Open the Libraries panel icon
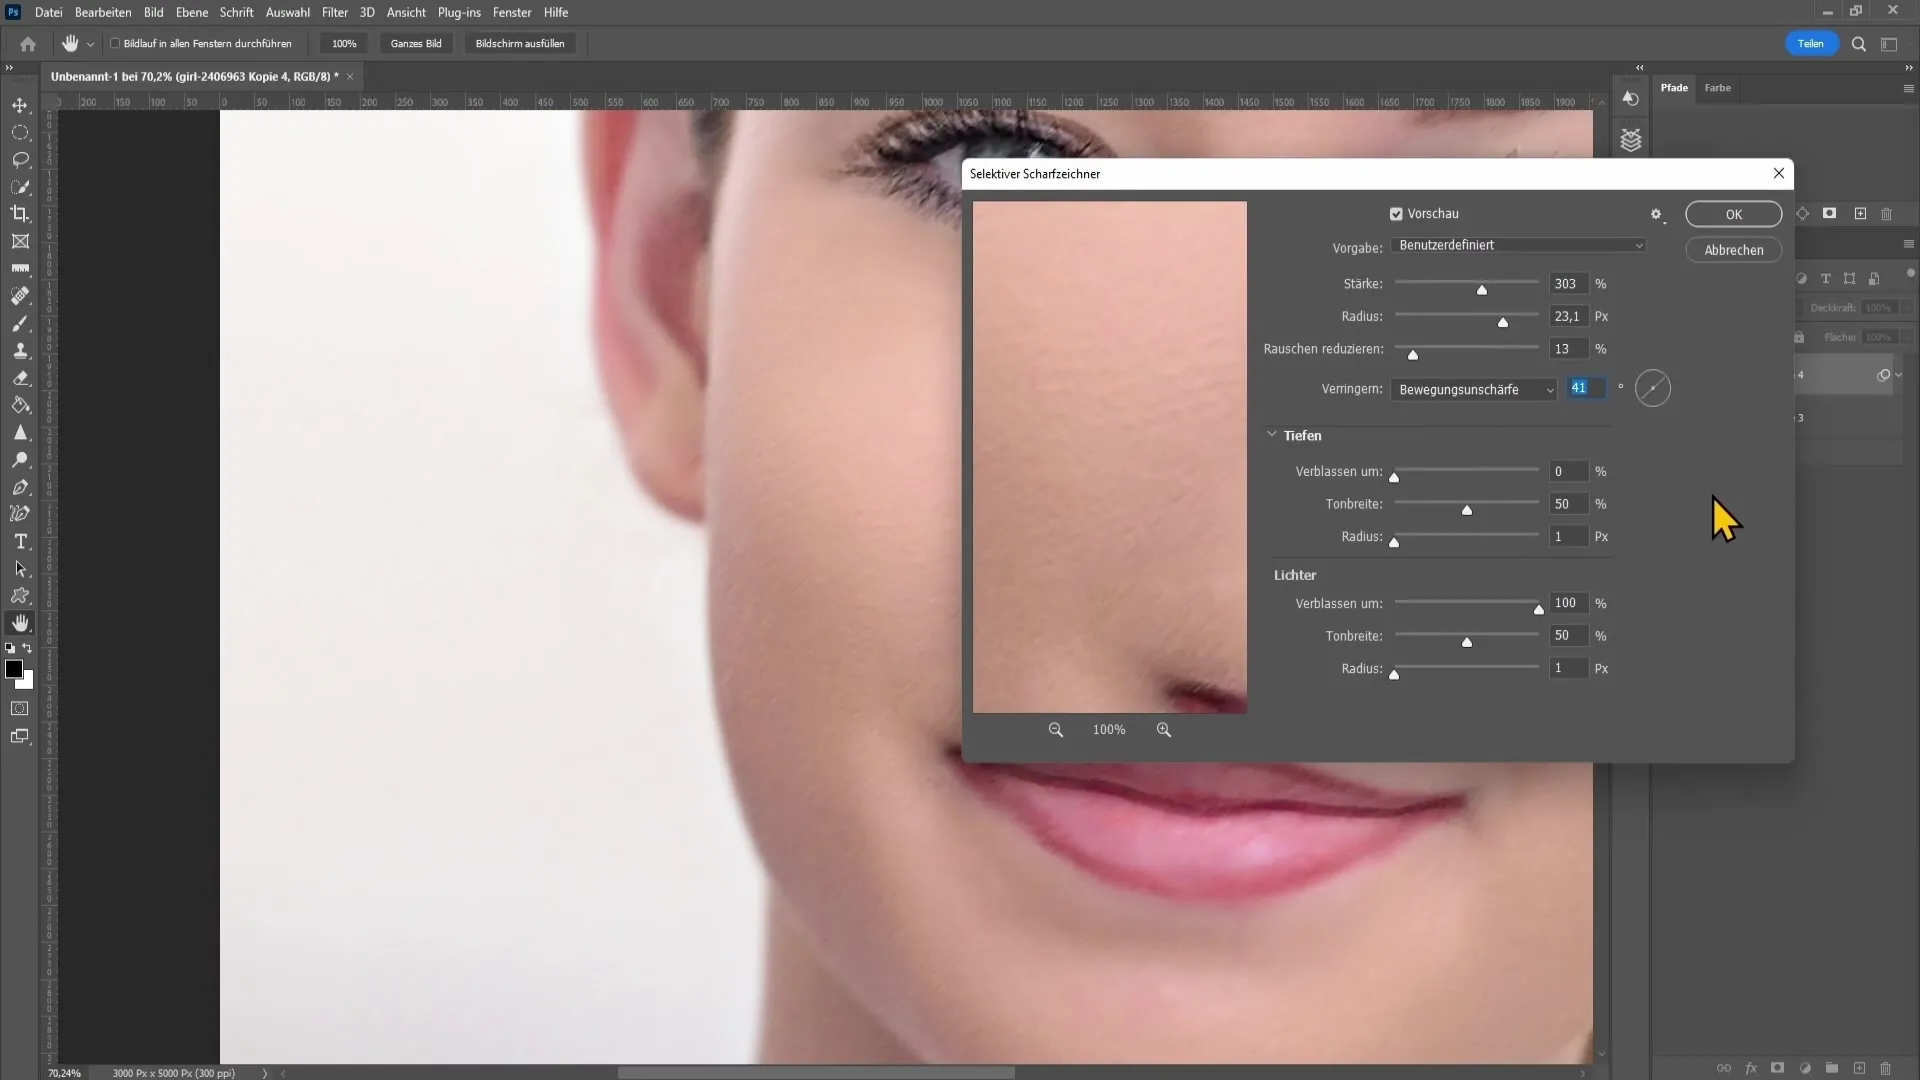Image resolution: width=1920 pixels, height=1080 pixels. tap(1631, 140)
